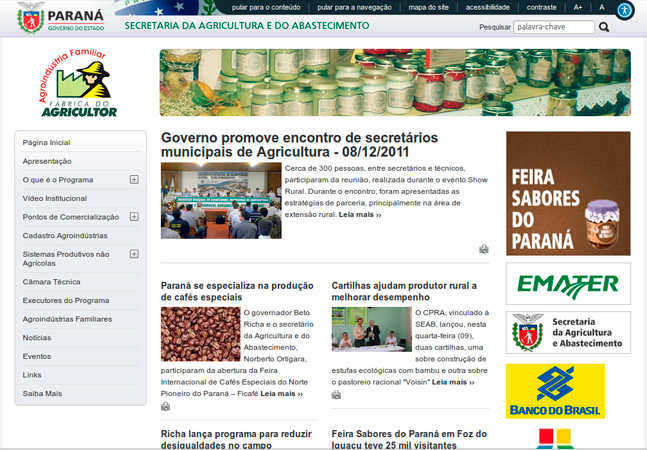Open 'Cadastro Agroindústrias' from the sidebar menu
Screen dimensions: 647x450
[66, 235]
